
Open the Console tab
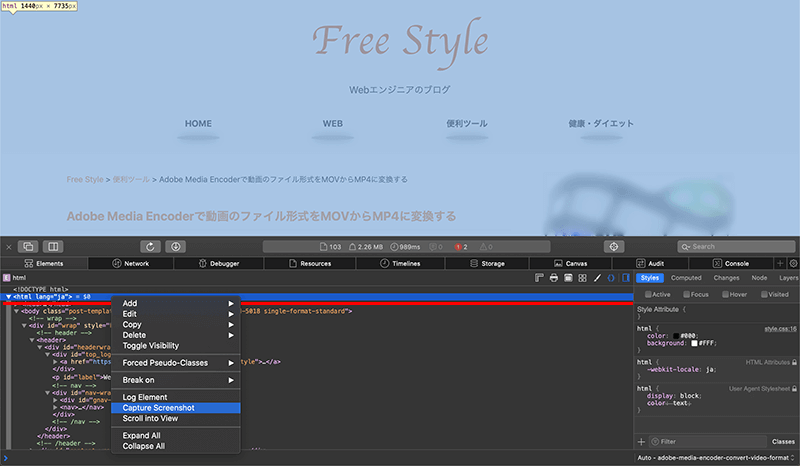731,263
